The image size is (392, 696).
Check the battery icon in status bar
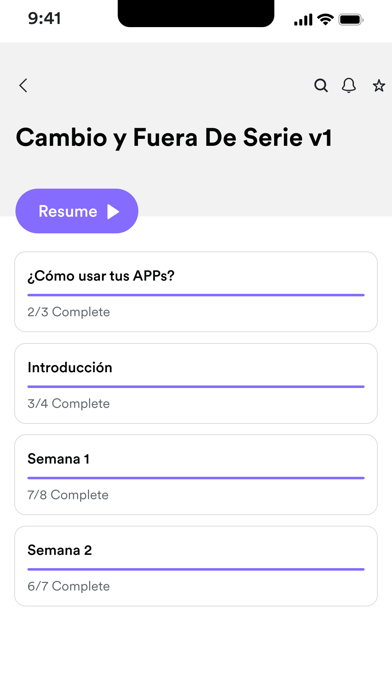click(x=351, y=20)
